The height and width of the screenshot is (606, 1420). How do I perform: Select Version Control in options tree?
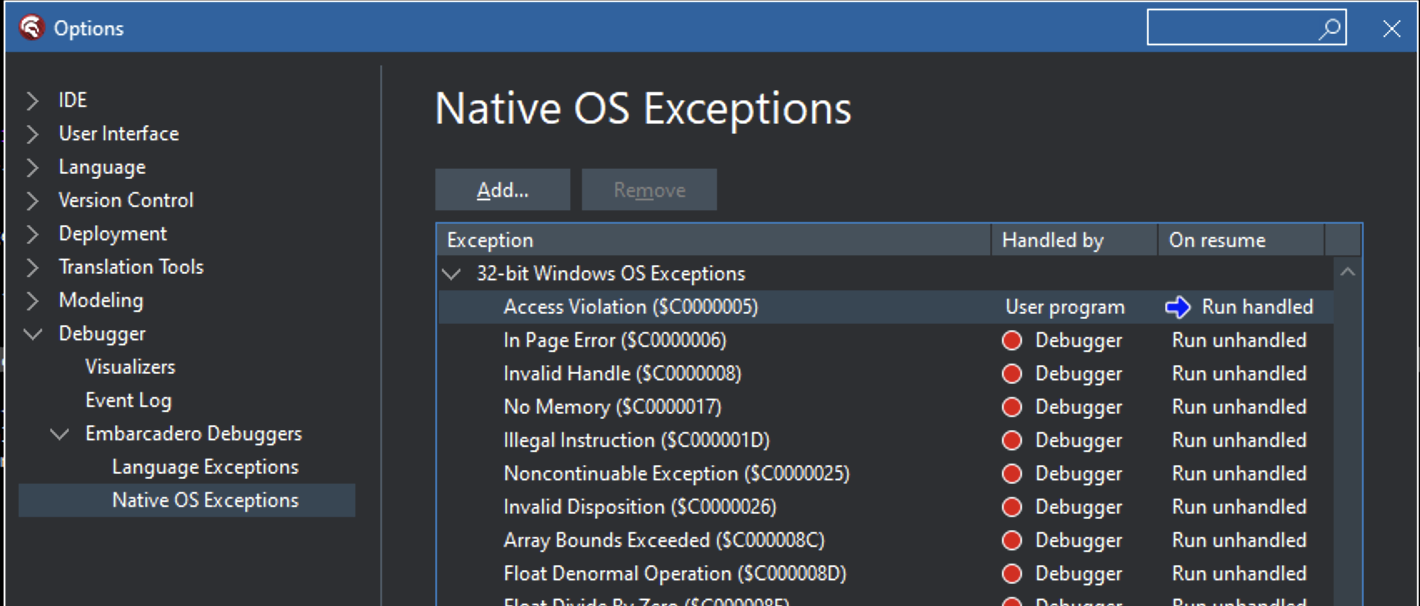(126, 200)
